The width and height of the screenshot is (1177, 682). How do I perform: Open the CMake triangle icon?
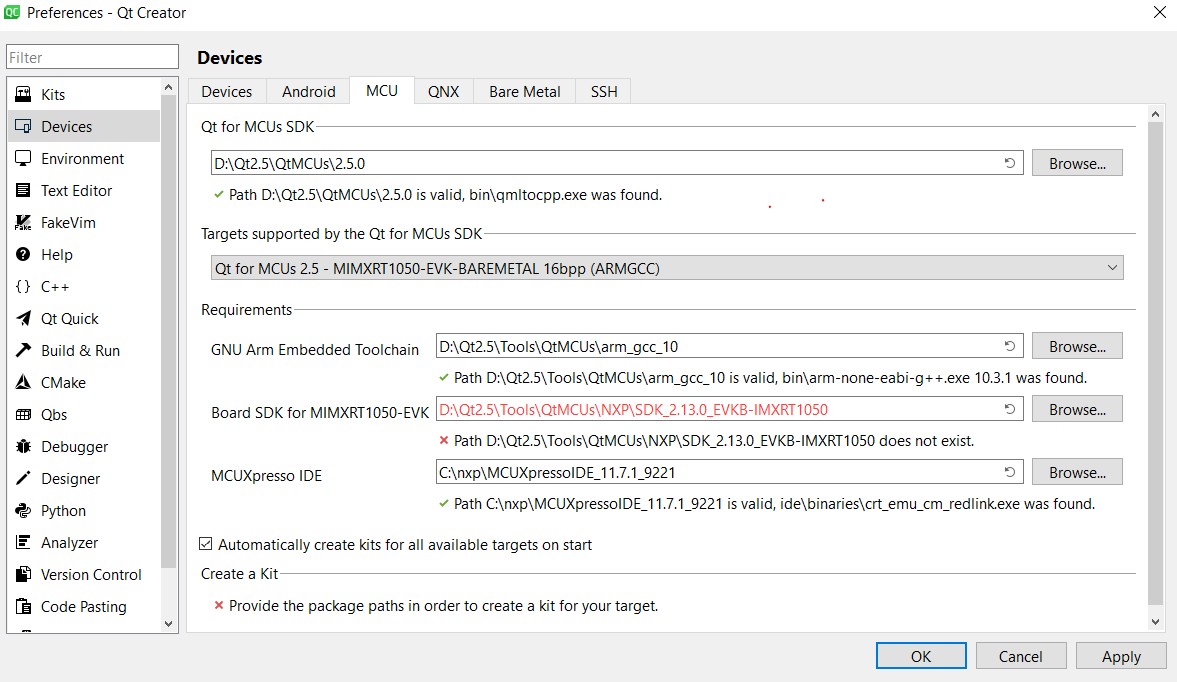point(23,382)
